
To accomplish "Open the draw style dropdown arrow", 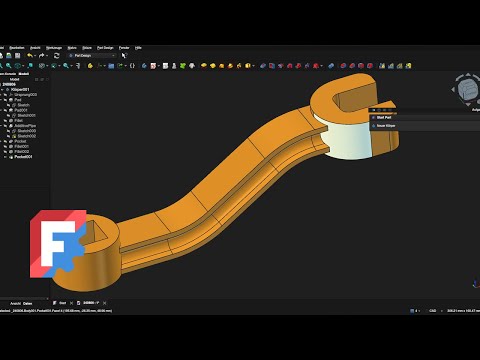I will pos(48,66).
